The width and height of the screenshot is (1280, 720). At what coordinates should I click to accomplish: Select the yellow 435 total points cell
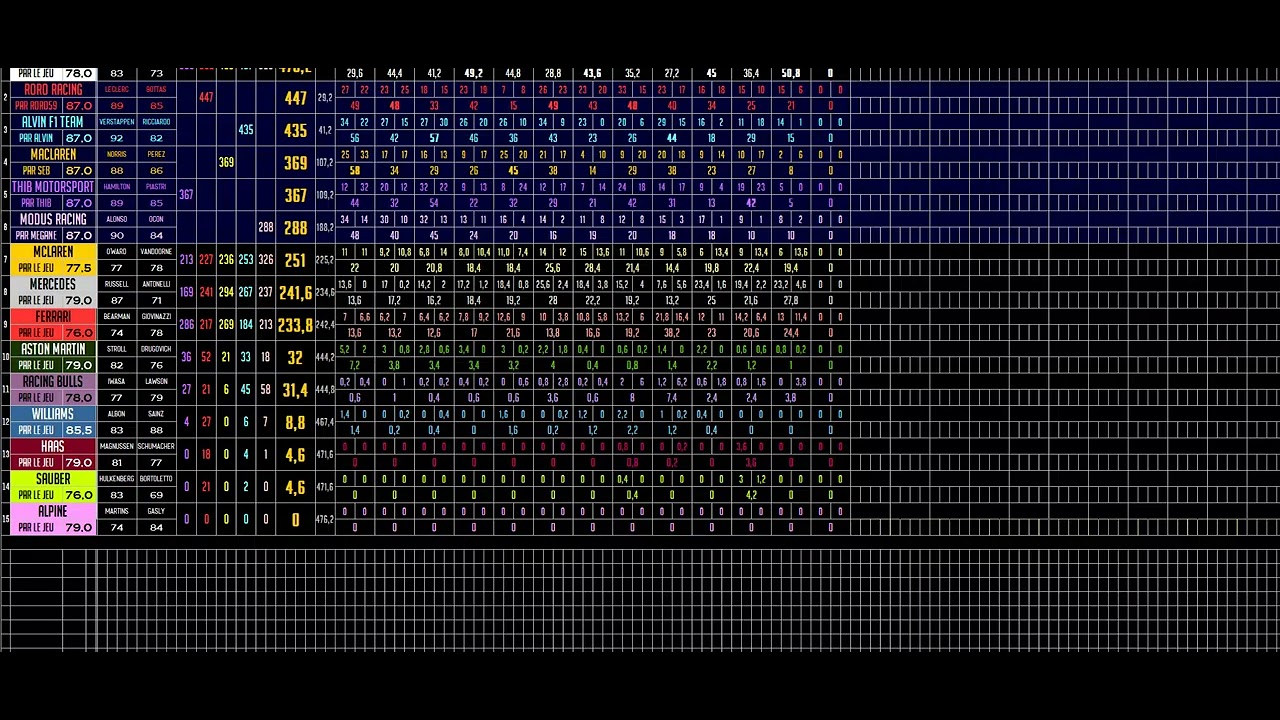295,130
